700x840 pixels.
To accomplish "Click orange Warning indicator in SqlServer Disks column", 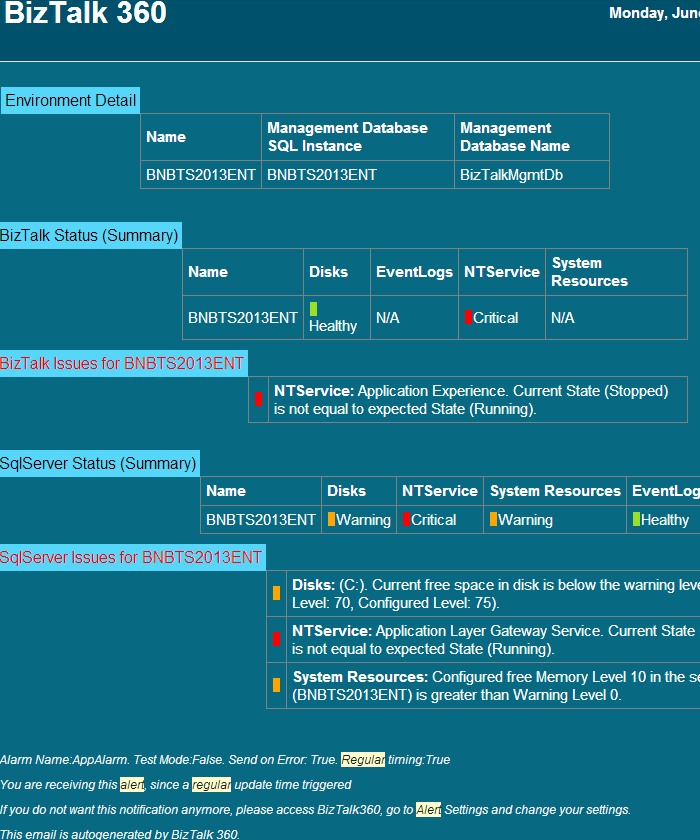I will [x=331, y=519].
